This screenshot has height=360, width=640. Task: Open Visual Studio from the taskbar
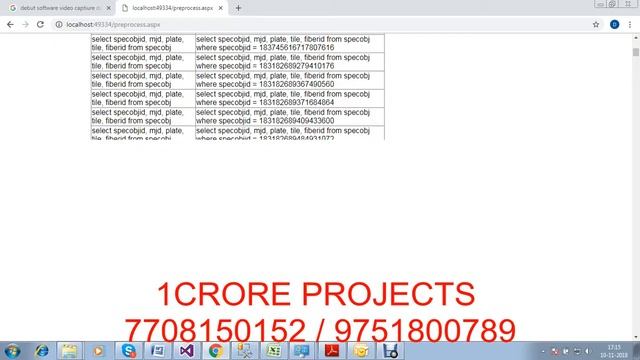click(187, 351)
